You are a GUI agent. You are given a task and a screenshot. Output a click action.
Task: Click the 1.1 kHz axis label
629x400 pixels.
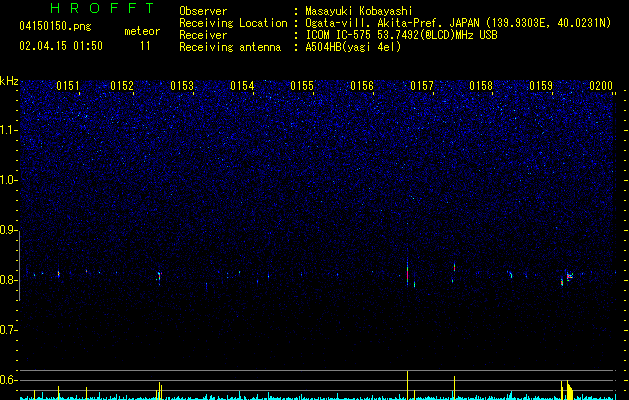click(9, 130)
